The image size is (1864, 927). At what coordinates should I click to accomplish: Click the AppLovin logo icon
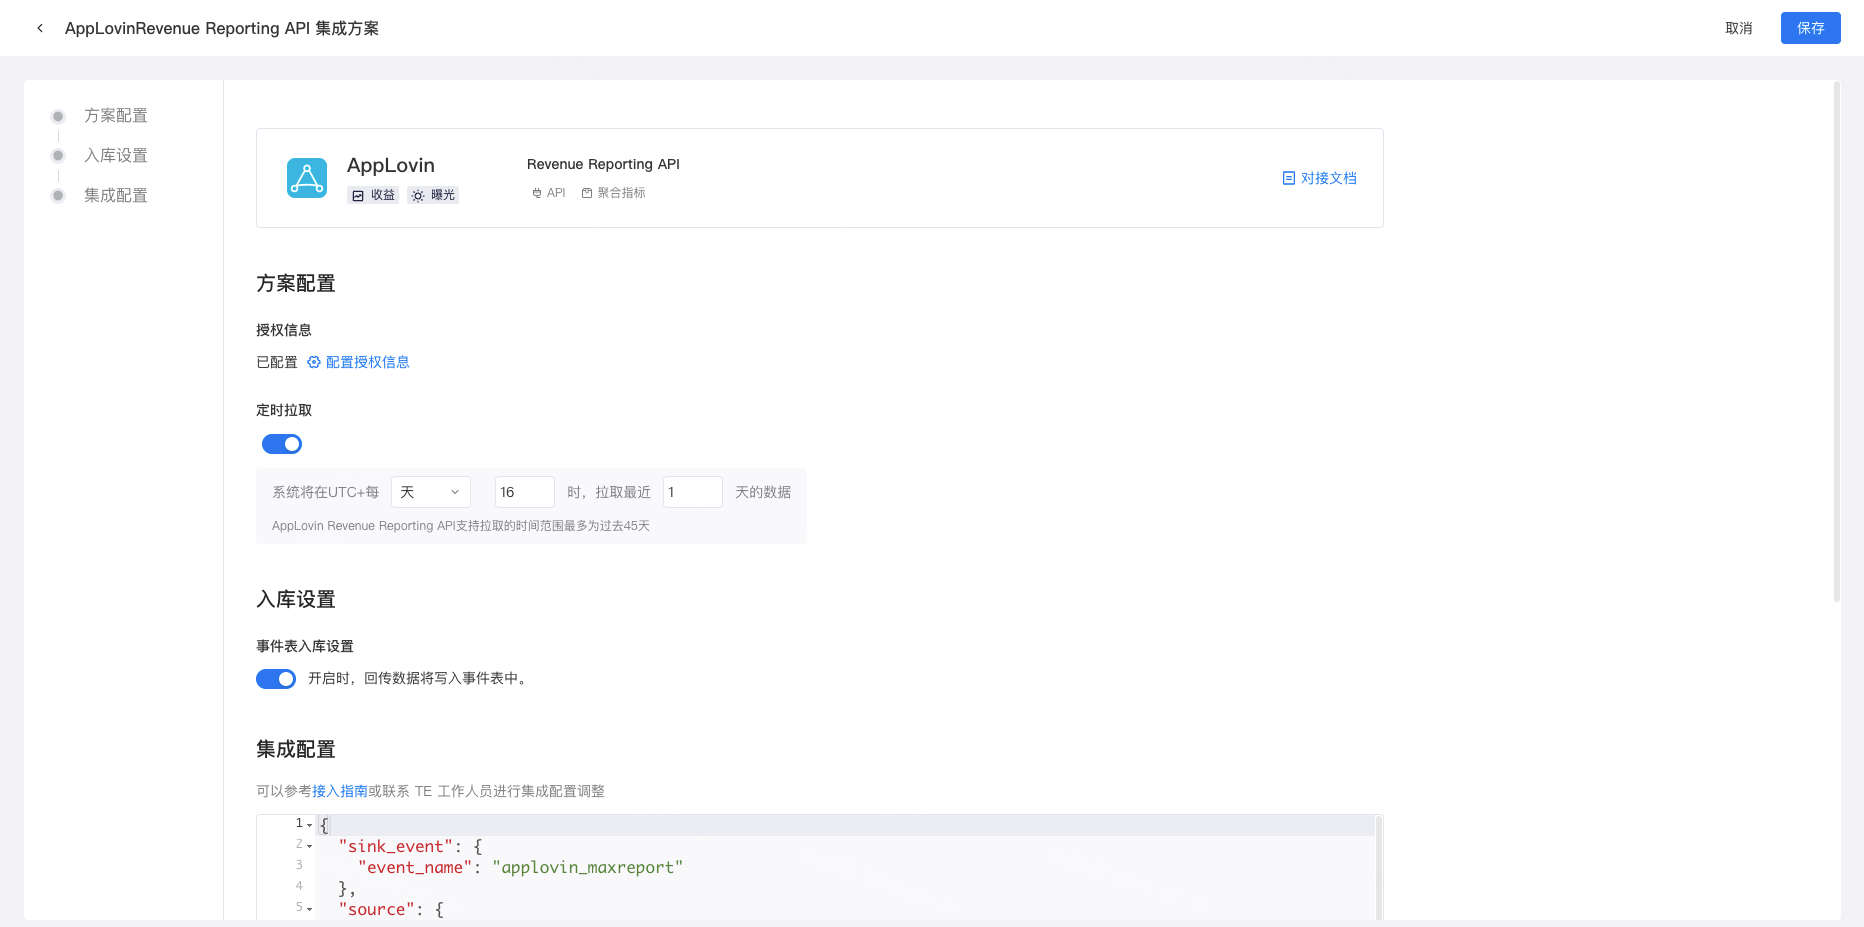(307, 178)
